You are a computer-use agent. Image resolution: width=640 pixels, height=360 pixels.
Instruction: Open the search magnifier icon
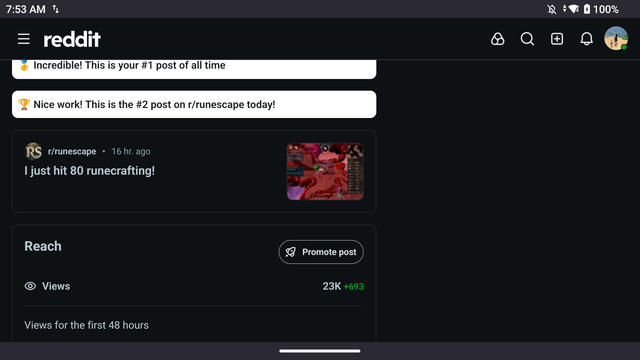pos(527,39)
